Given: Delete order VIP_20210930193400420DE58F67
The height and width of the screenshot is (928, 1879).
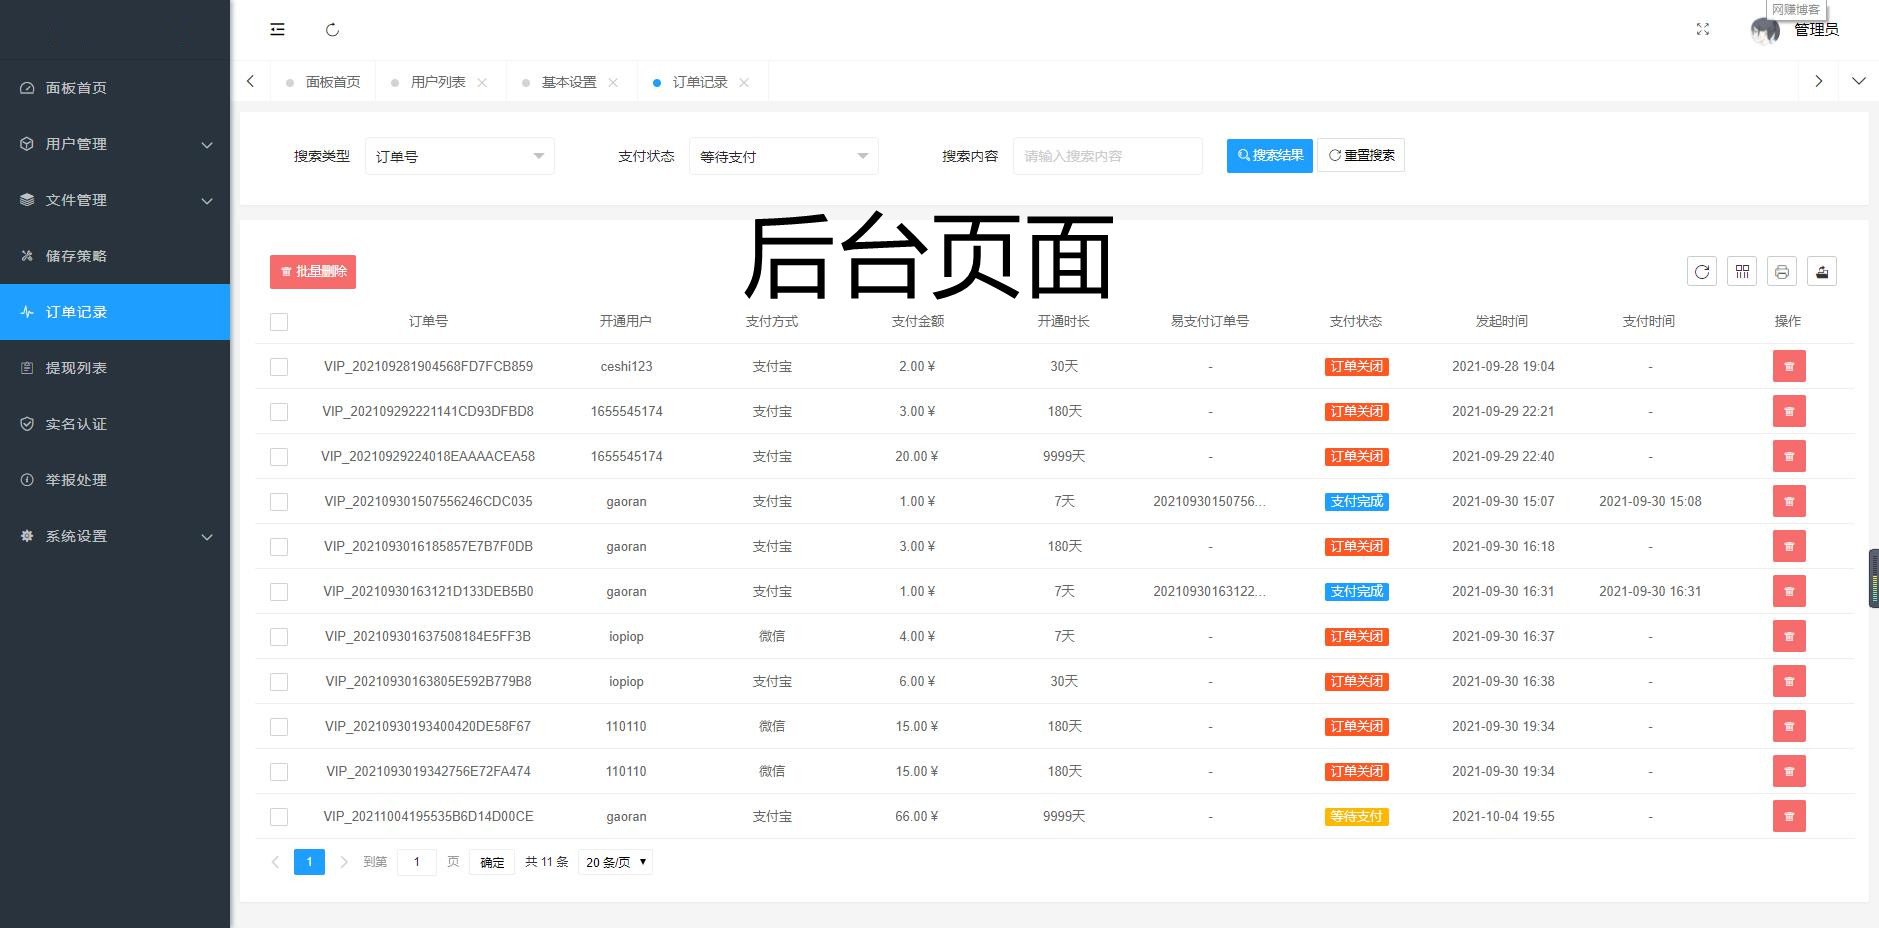Looking at the screenshot, I should point(1789,726).
